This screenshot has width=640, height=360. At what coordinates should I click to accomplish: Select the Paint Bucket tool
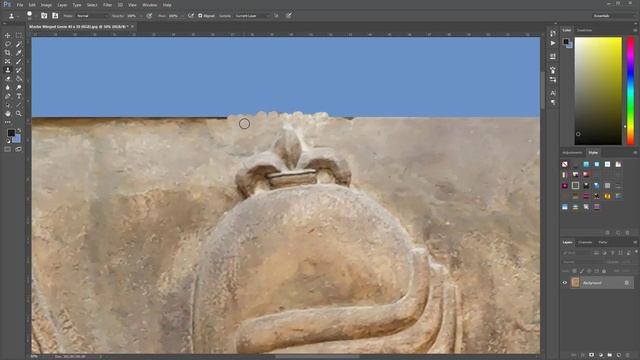(x=19, y=79)
